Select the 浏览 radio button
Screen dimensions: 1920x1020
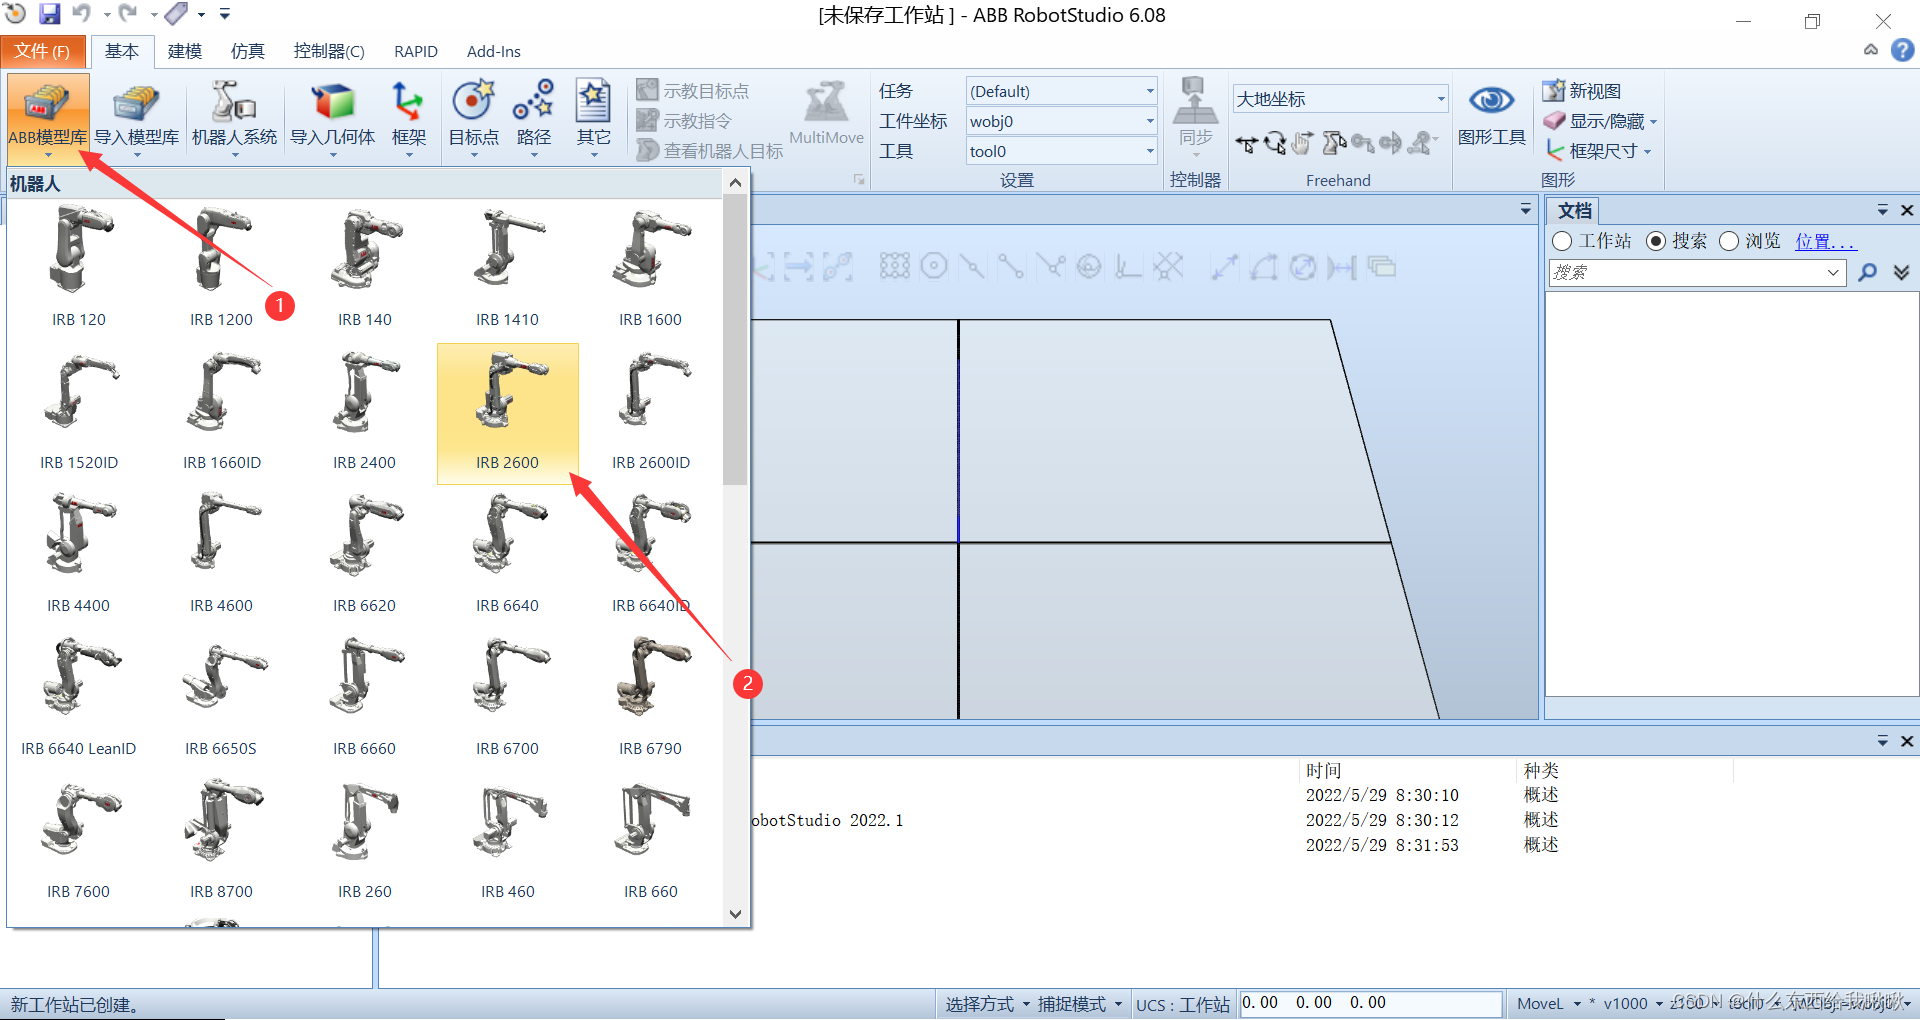[1729, 241]
